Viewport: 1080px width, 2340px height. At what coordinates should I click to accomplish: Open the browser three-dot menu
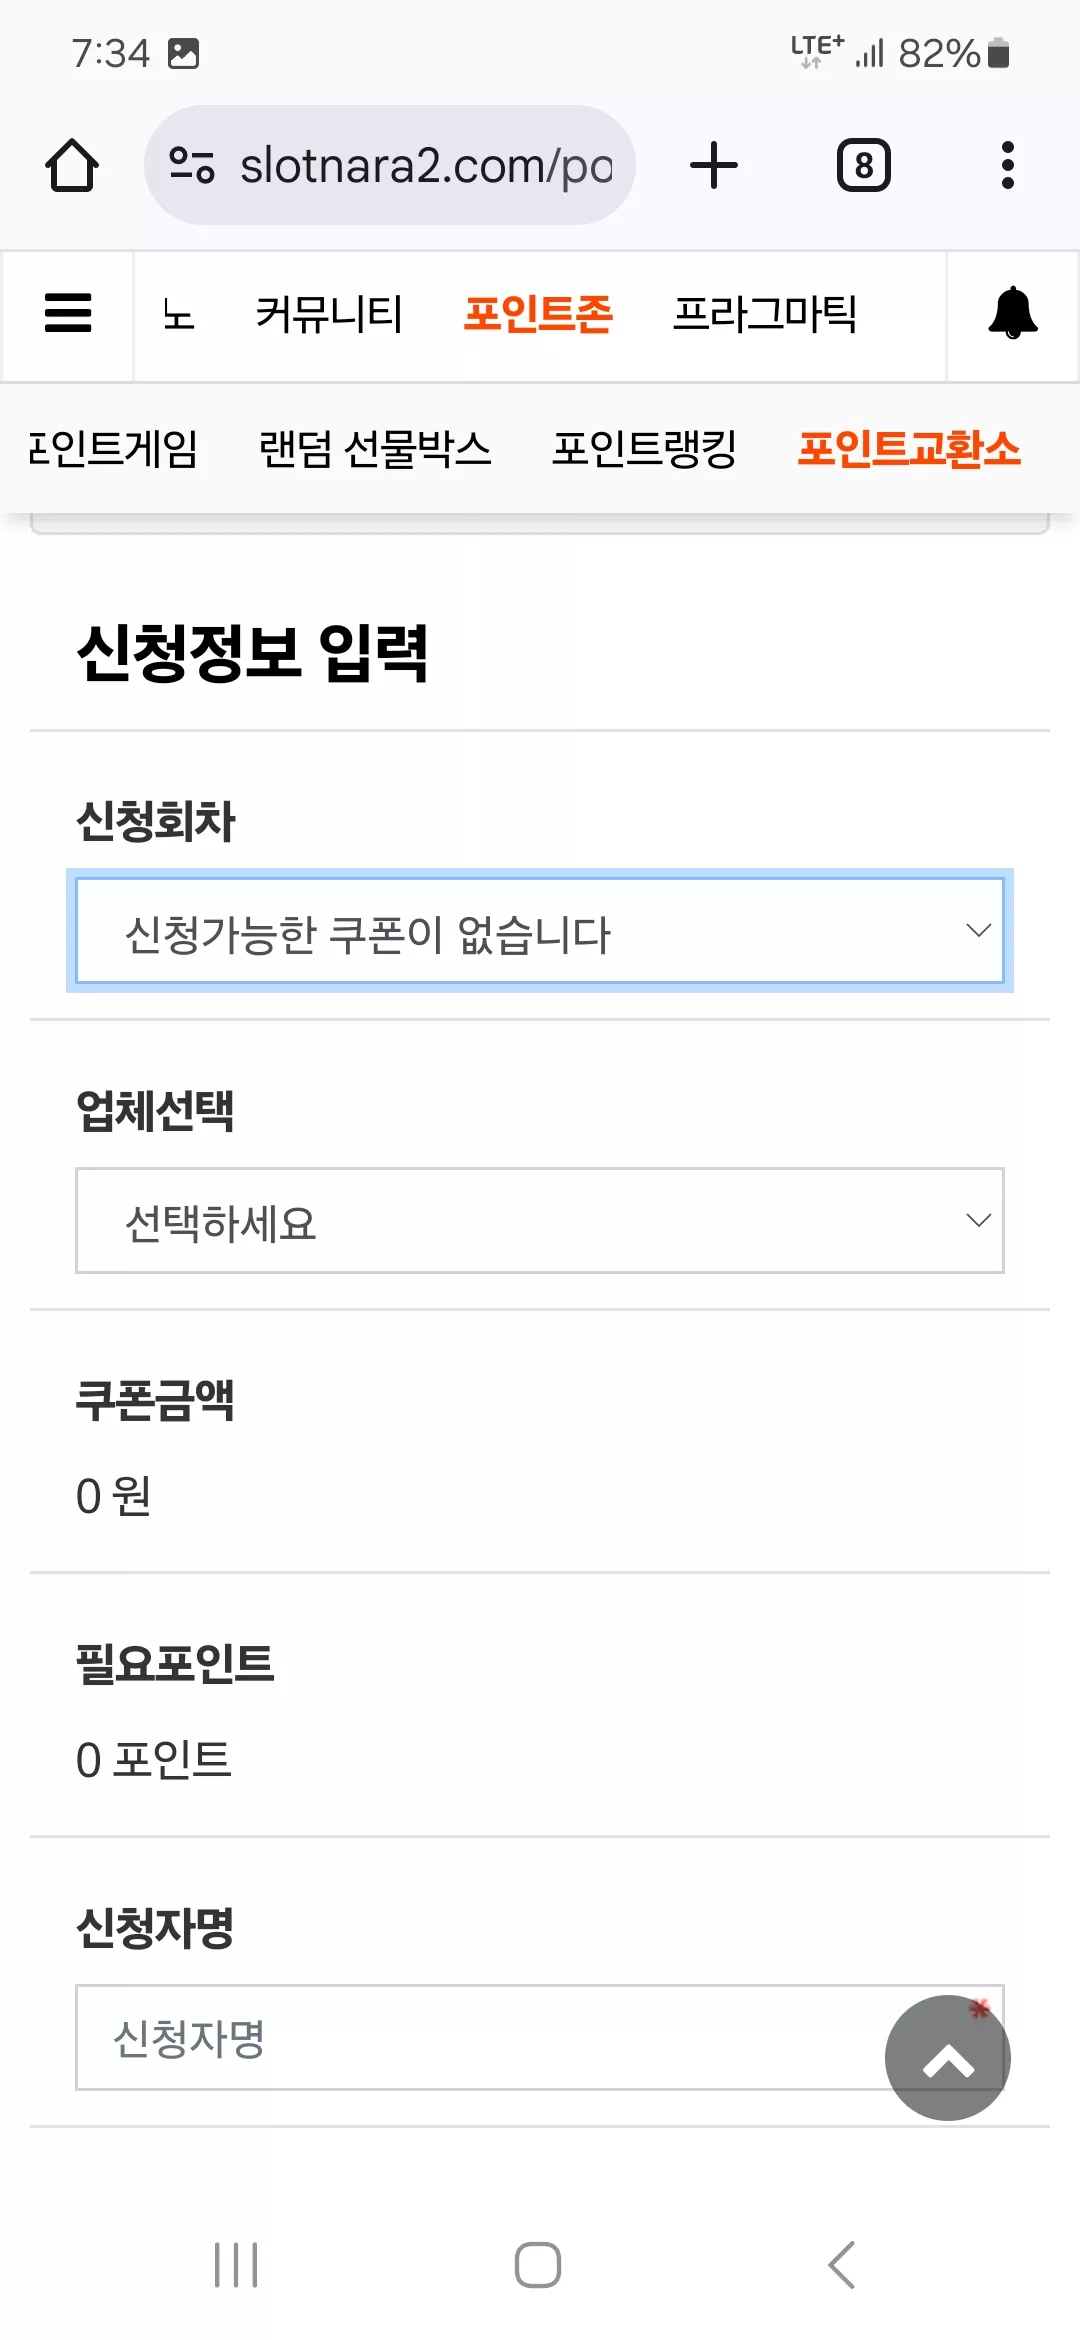(x=1008, y=165)
